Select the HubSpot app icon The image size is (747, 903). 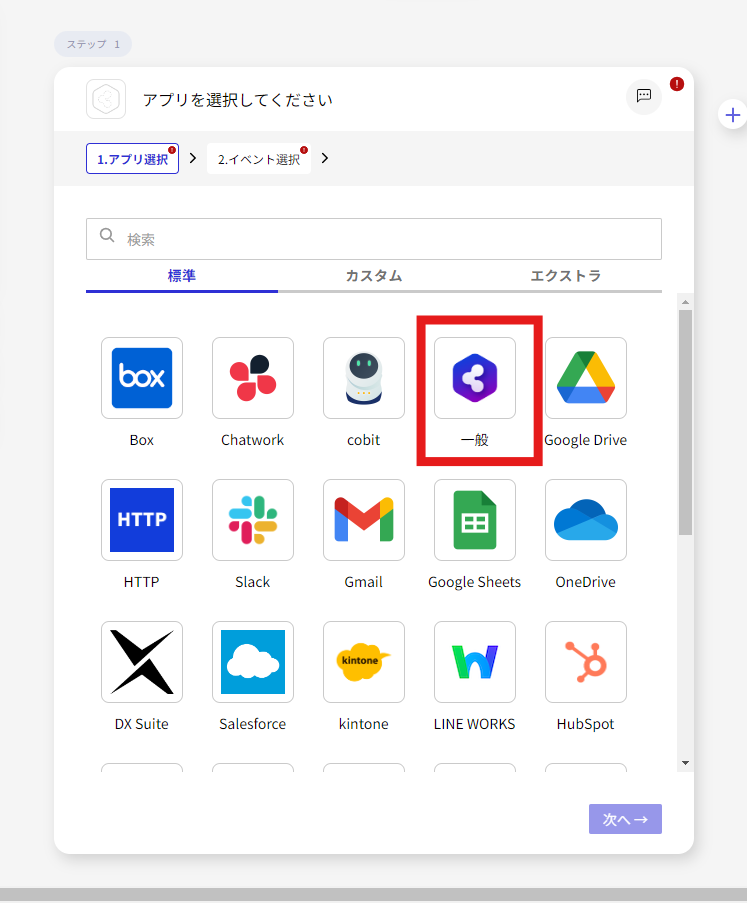point(586,662)
